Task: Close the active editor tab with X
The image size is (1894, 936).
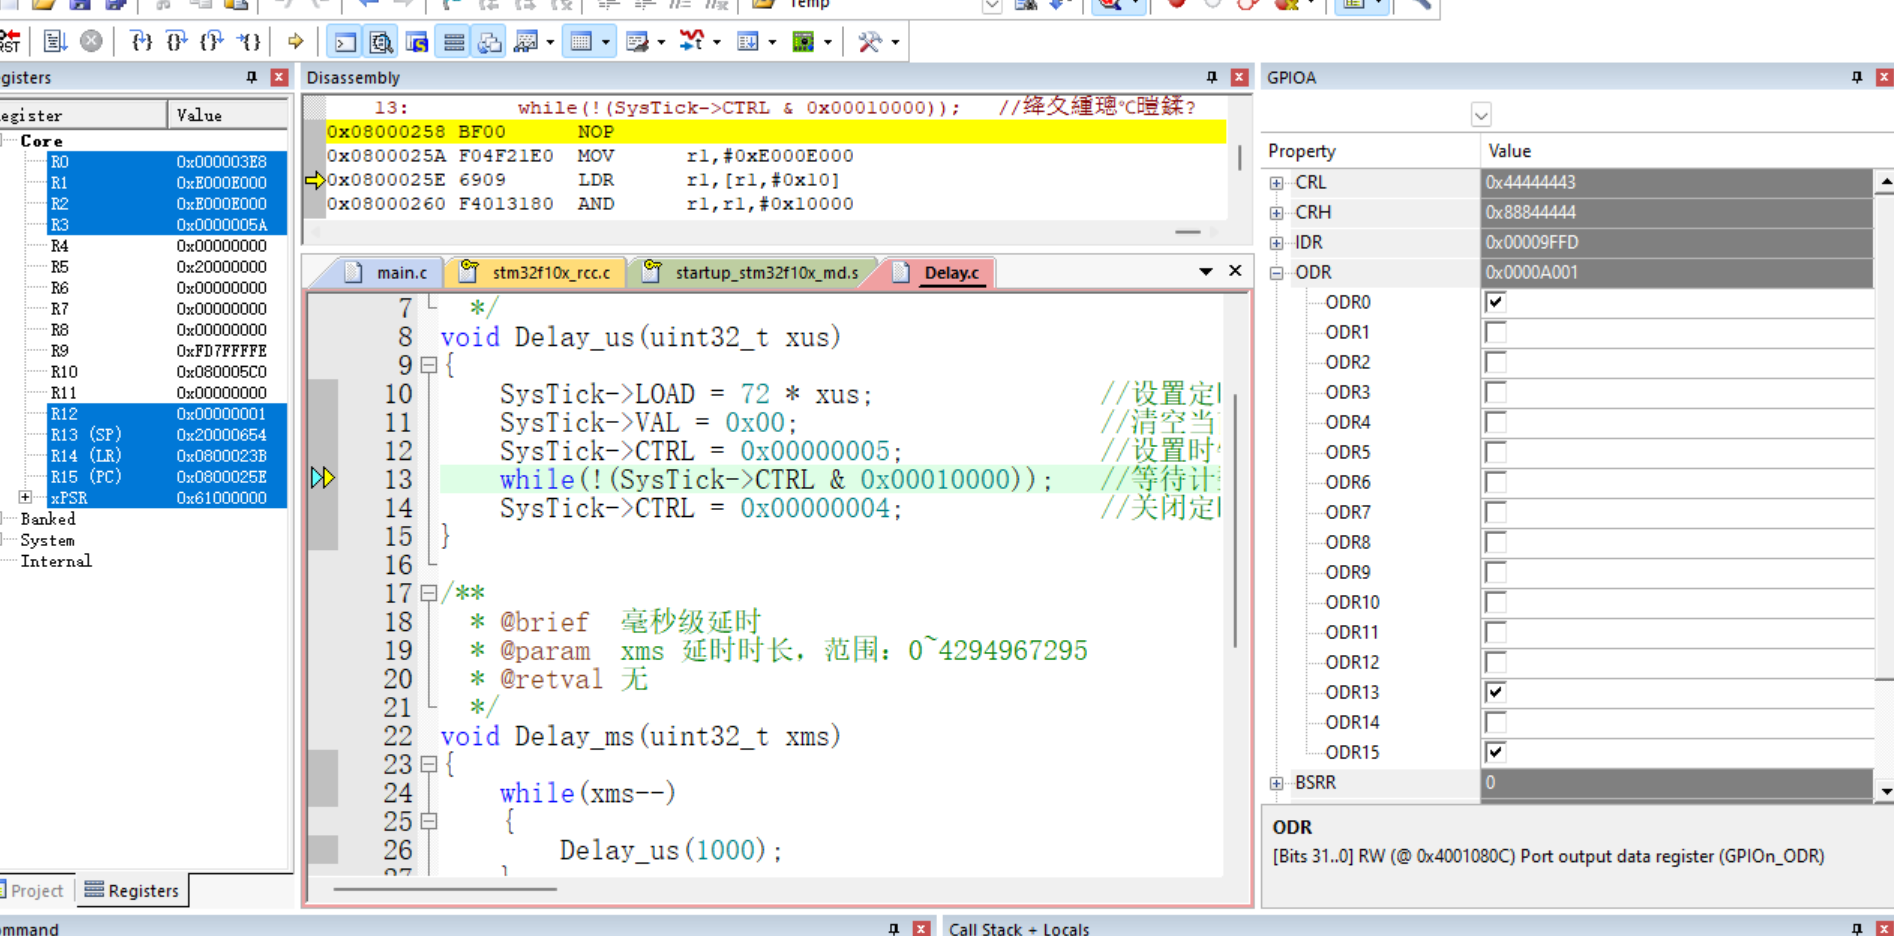Action: [1235, 271]
